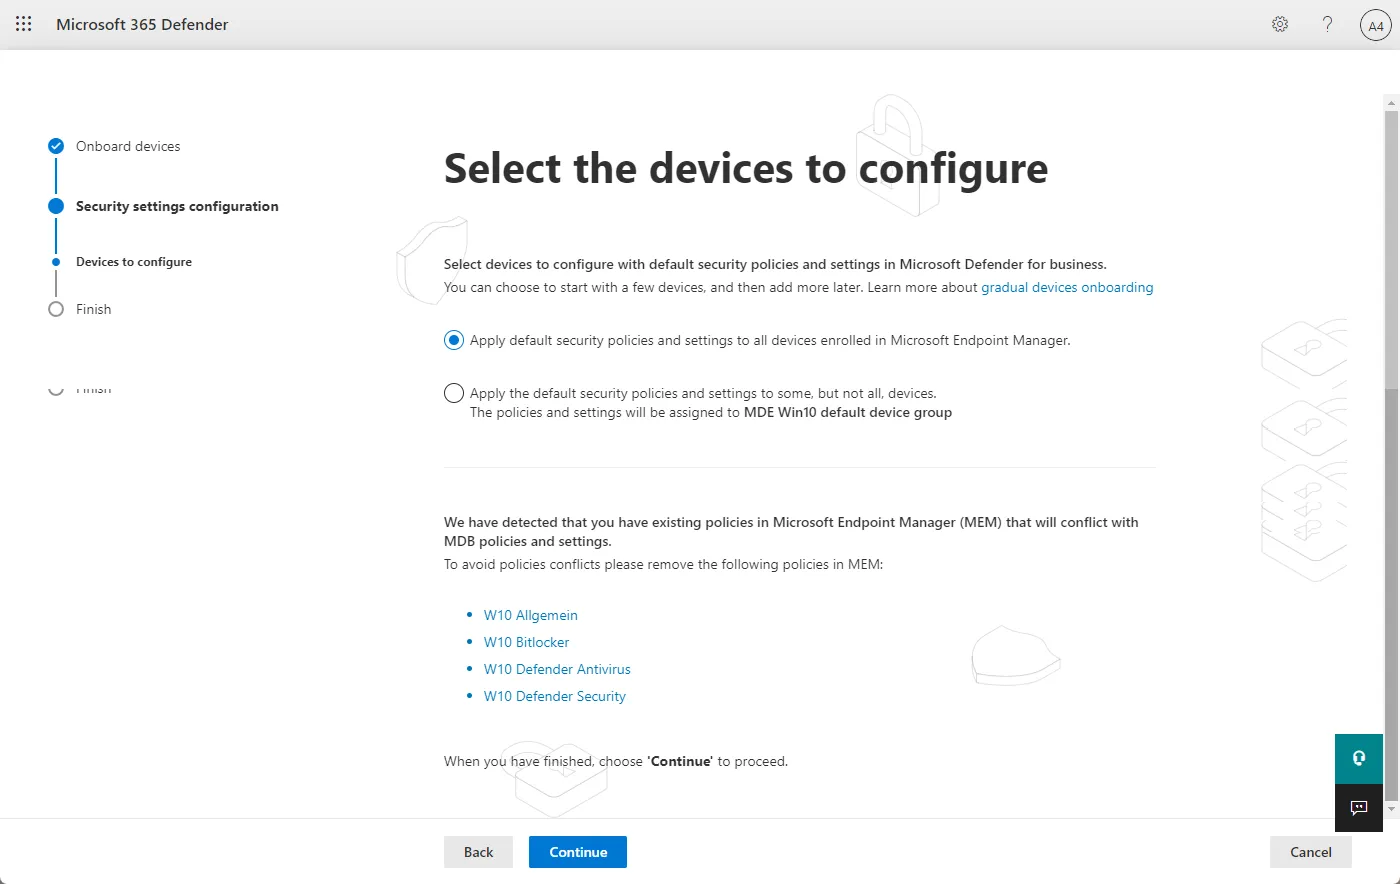Open the A4 account avatar
1400x884 pixels.
pos(1376,25)
